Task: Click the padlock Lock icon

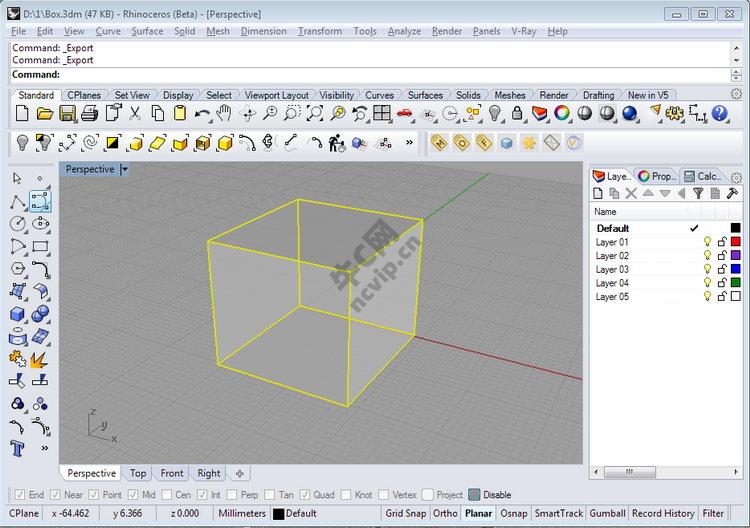Action: pyautogui.click(x=517, y=114)
